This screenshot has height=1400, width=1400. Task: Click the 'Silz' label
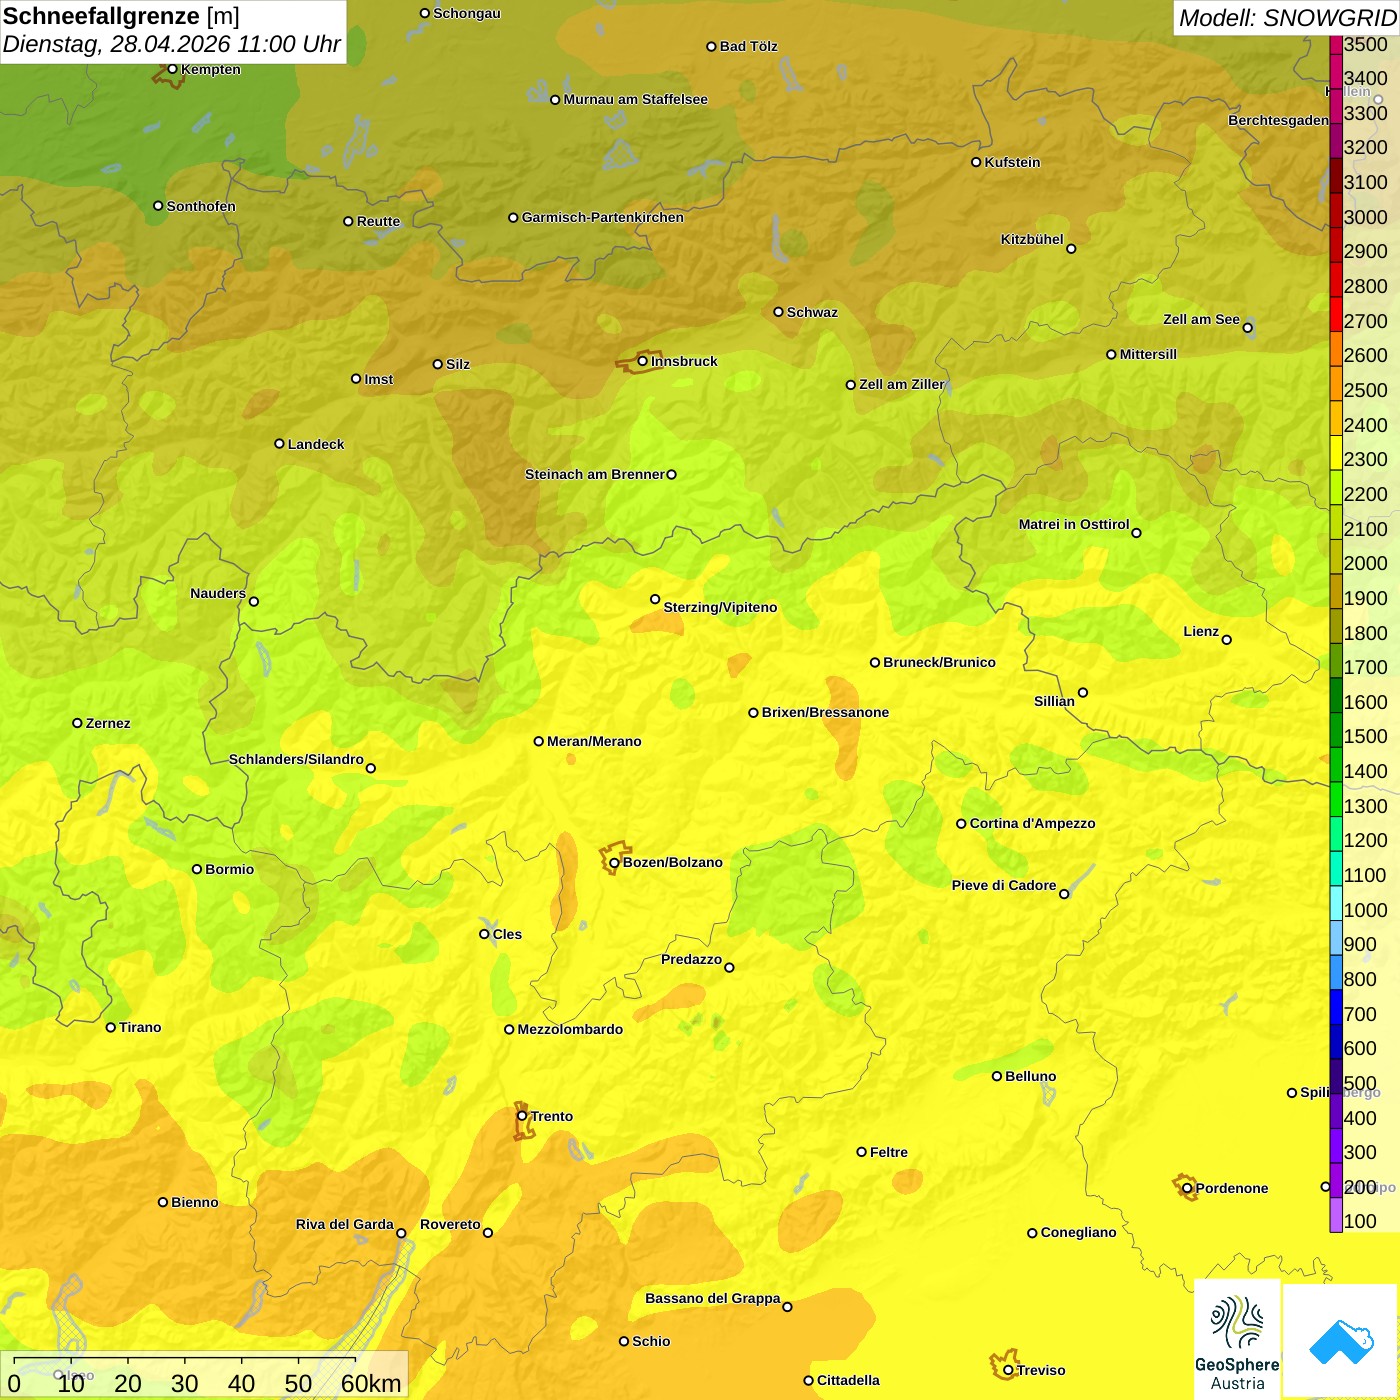458,364
